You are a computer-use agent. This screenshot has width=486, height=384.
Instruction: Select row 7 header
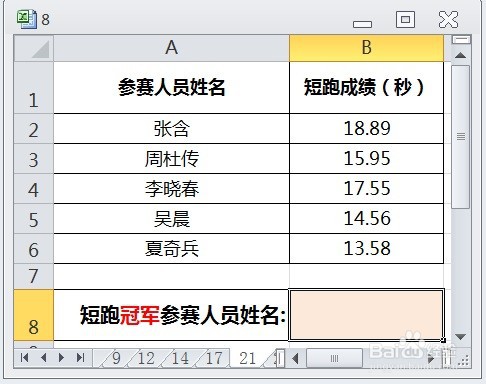(34, 277)
